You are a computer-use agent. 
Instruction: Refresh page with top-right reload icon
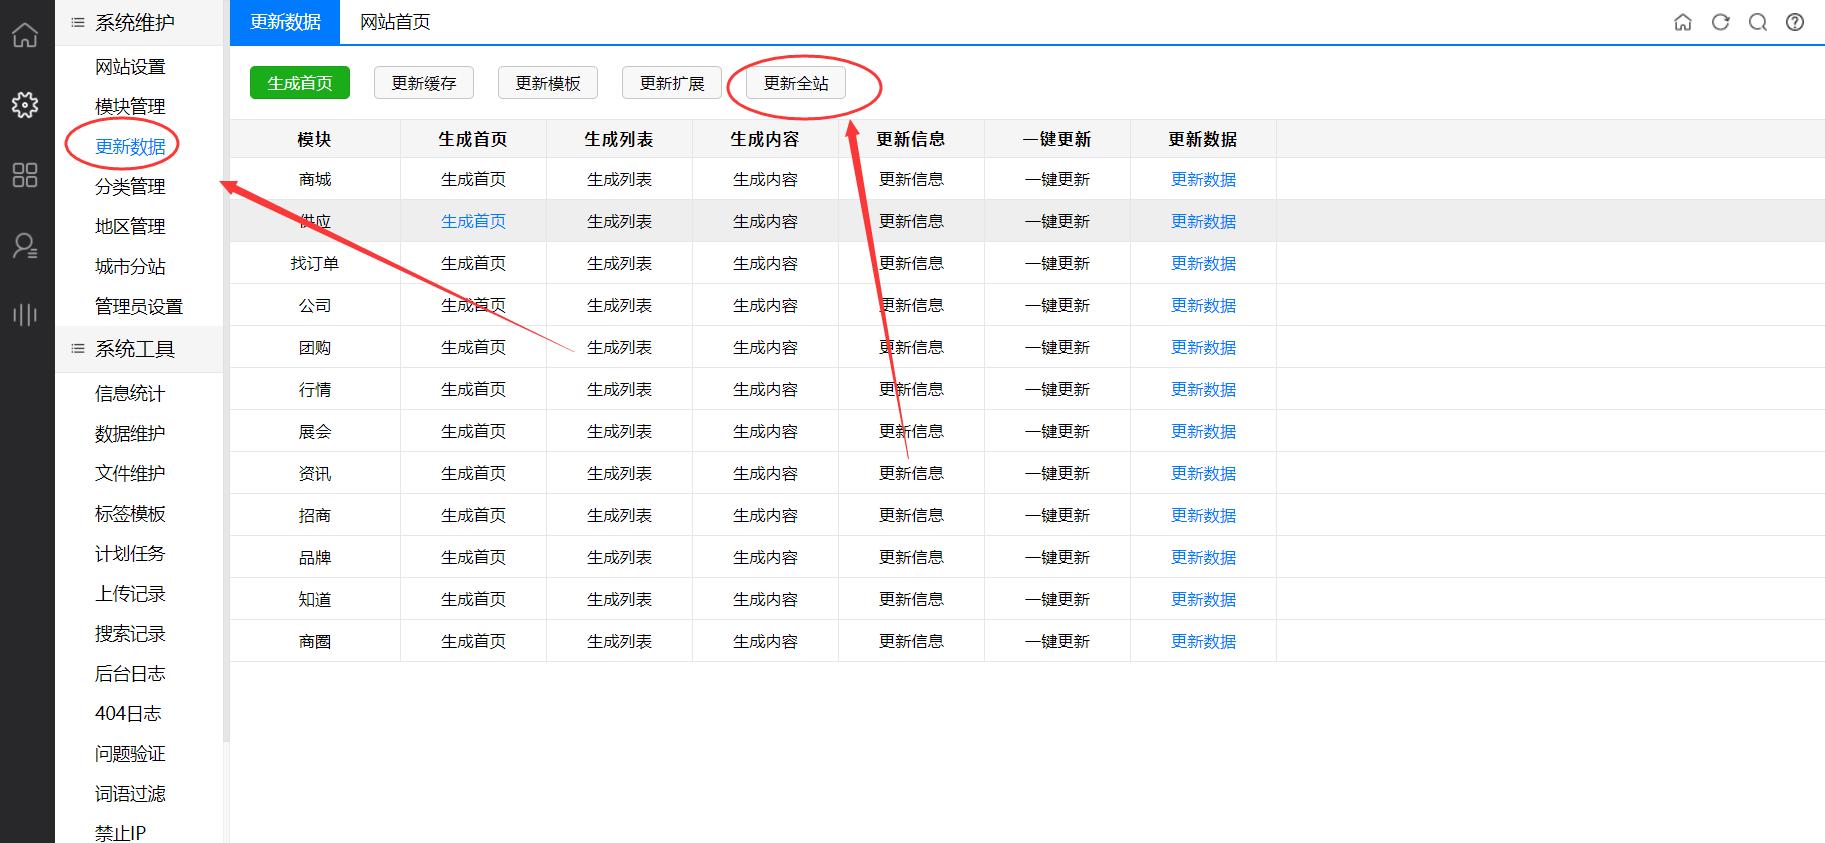click(1720, 22)
